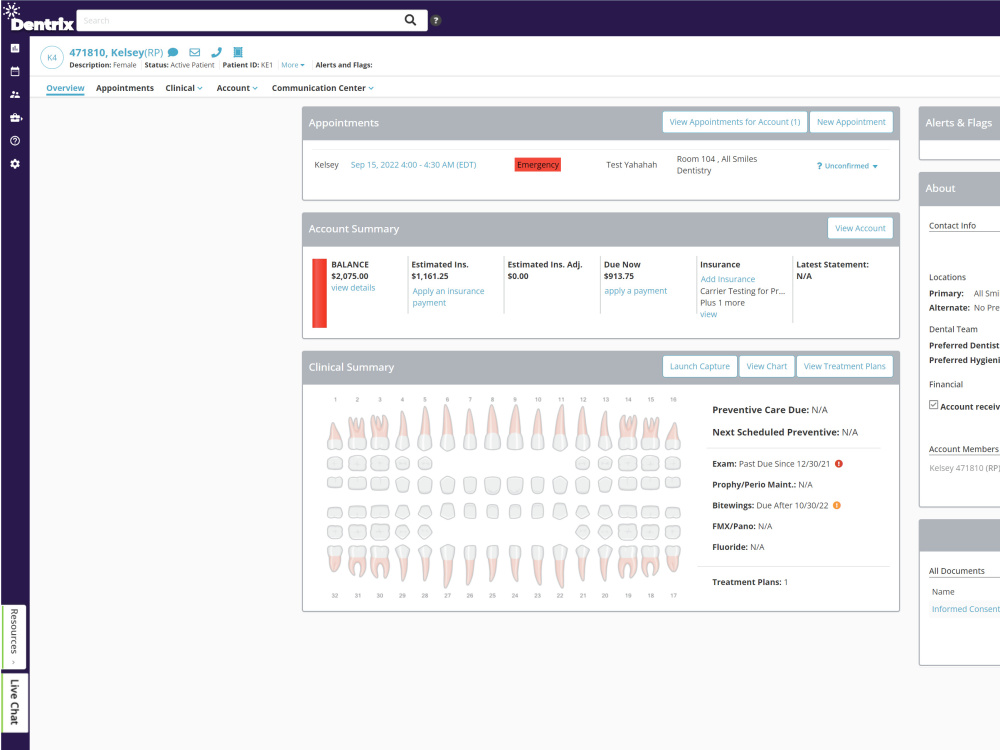Select lower tooth number 30 in chart
The width and height of the screenshot is (1000, 750).
[379, 561]
